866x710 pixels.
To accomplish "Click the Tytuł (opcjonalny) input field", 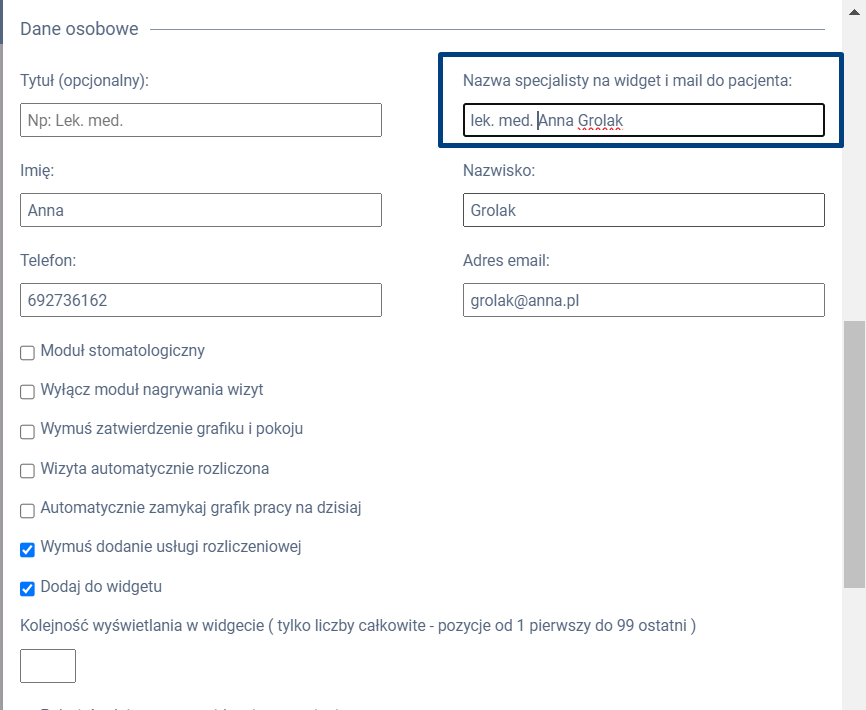I will pos(200,120).
